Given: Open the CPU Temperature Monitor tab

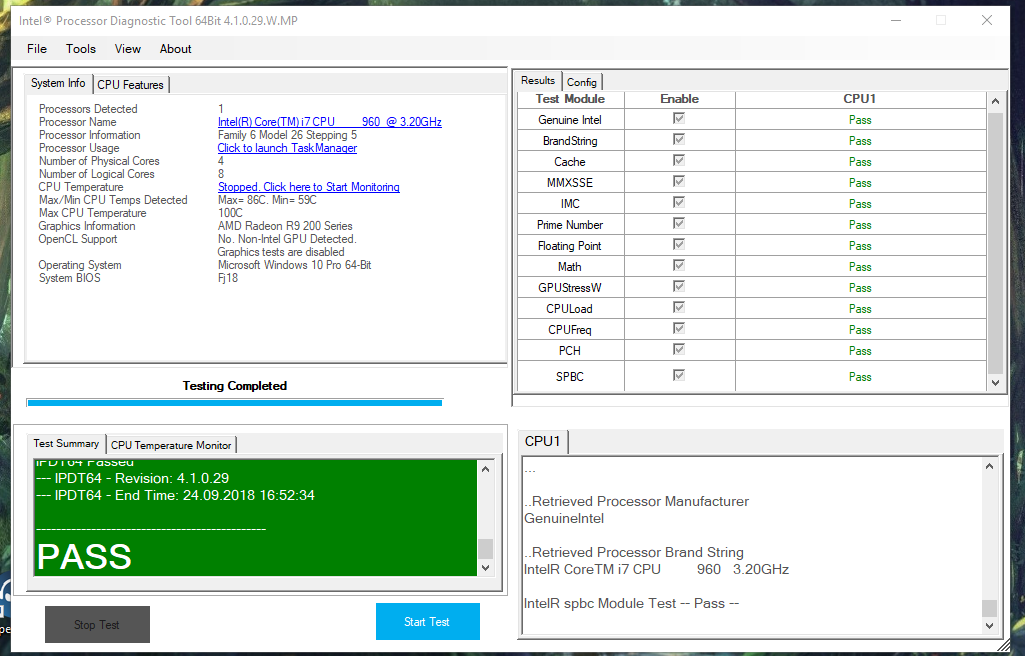Looking at the screenshot, I should point(171,445).
